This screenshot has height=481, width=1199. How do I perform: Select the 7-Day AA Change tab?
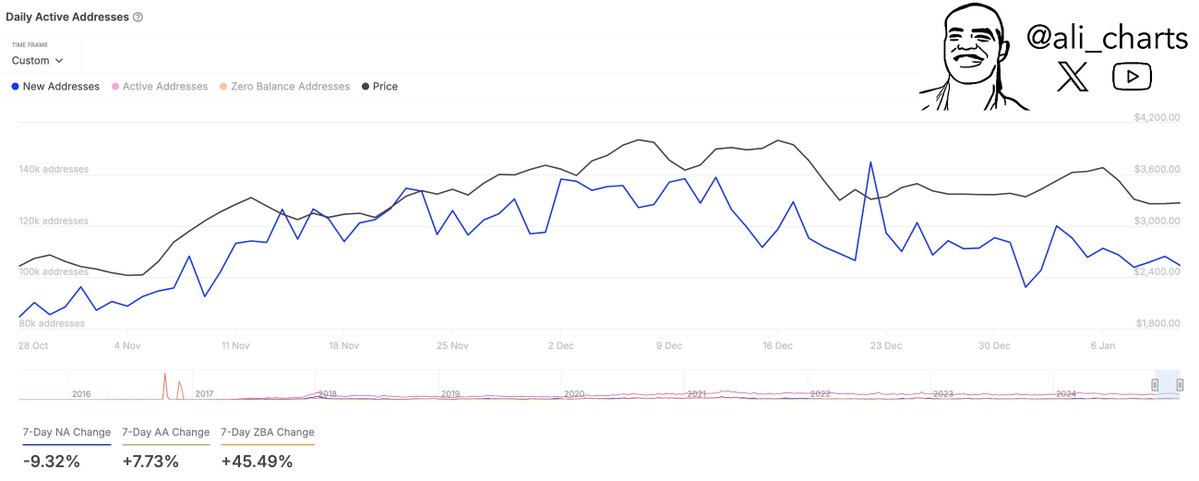click(165, 432)
